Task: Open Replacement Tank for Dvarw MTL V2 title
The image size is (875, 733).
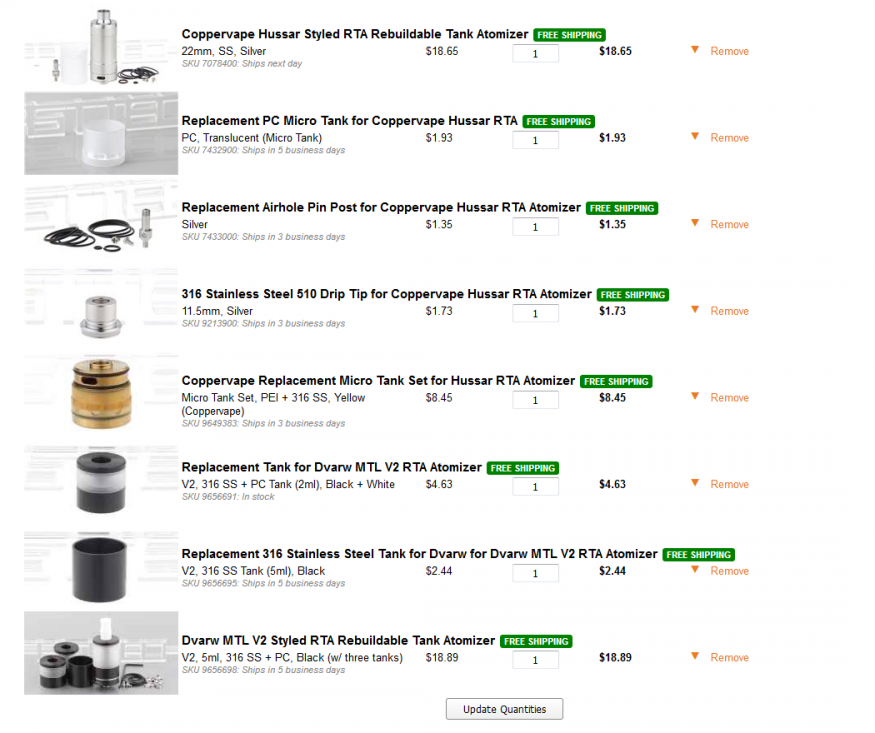Action: pos(331,467)
